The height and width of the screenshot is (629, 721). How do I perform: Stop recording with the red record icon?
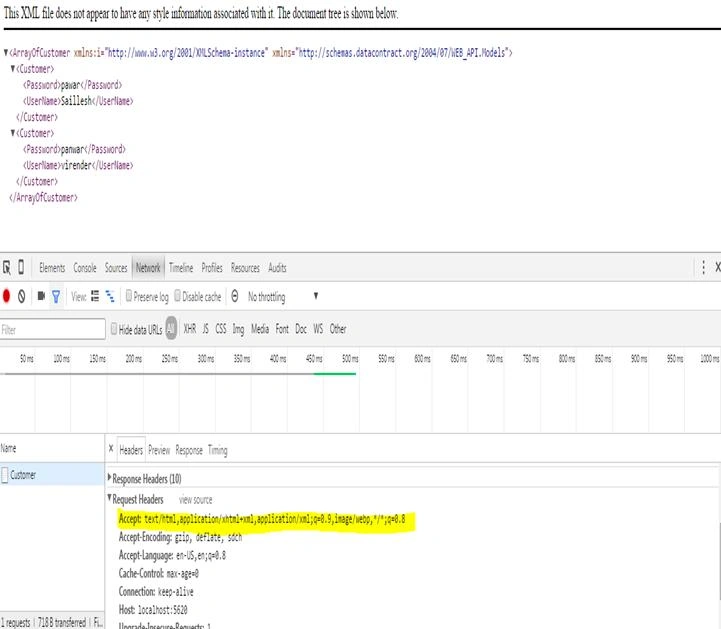click(x=6, y=296)
